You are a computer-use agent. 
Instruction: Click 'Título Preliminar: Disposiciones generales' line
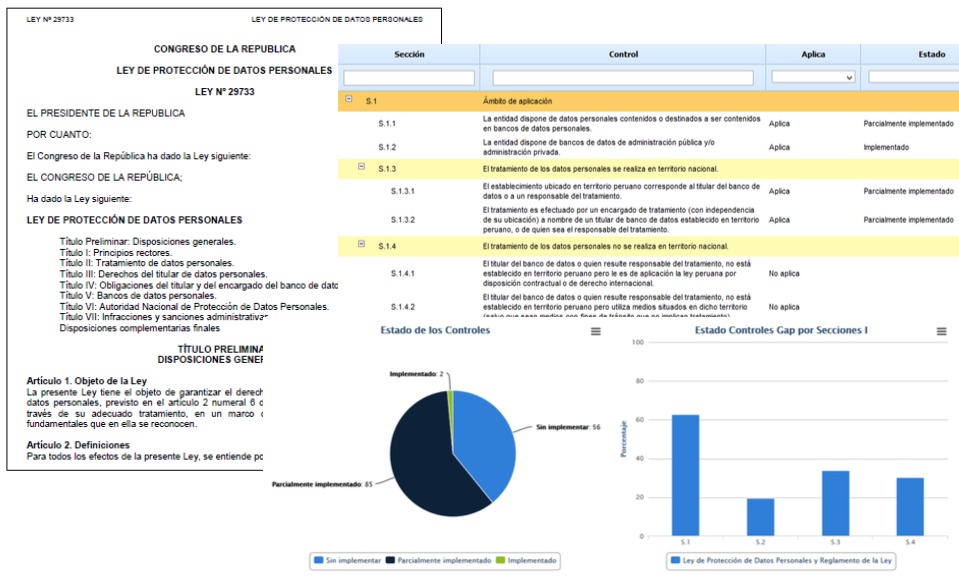[147, 242]
